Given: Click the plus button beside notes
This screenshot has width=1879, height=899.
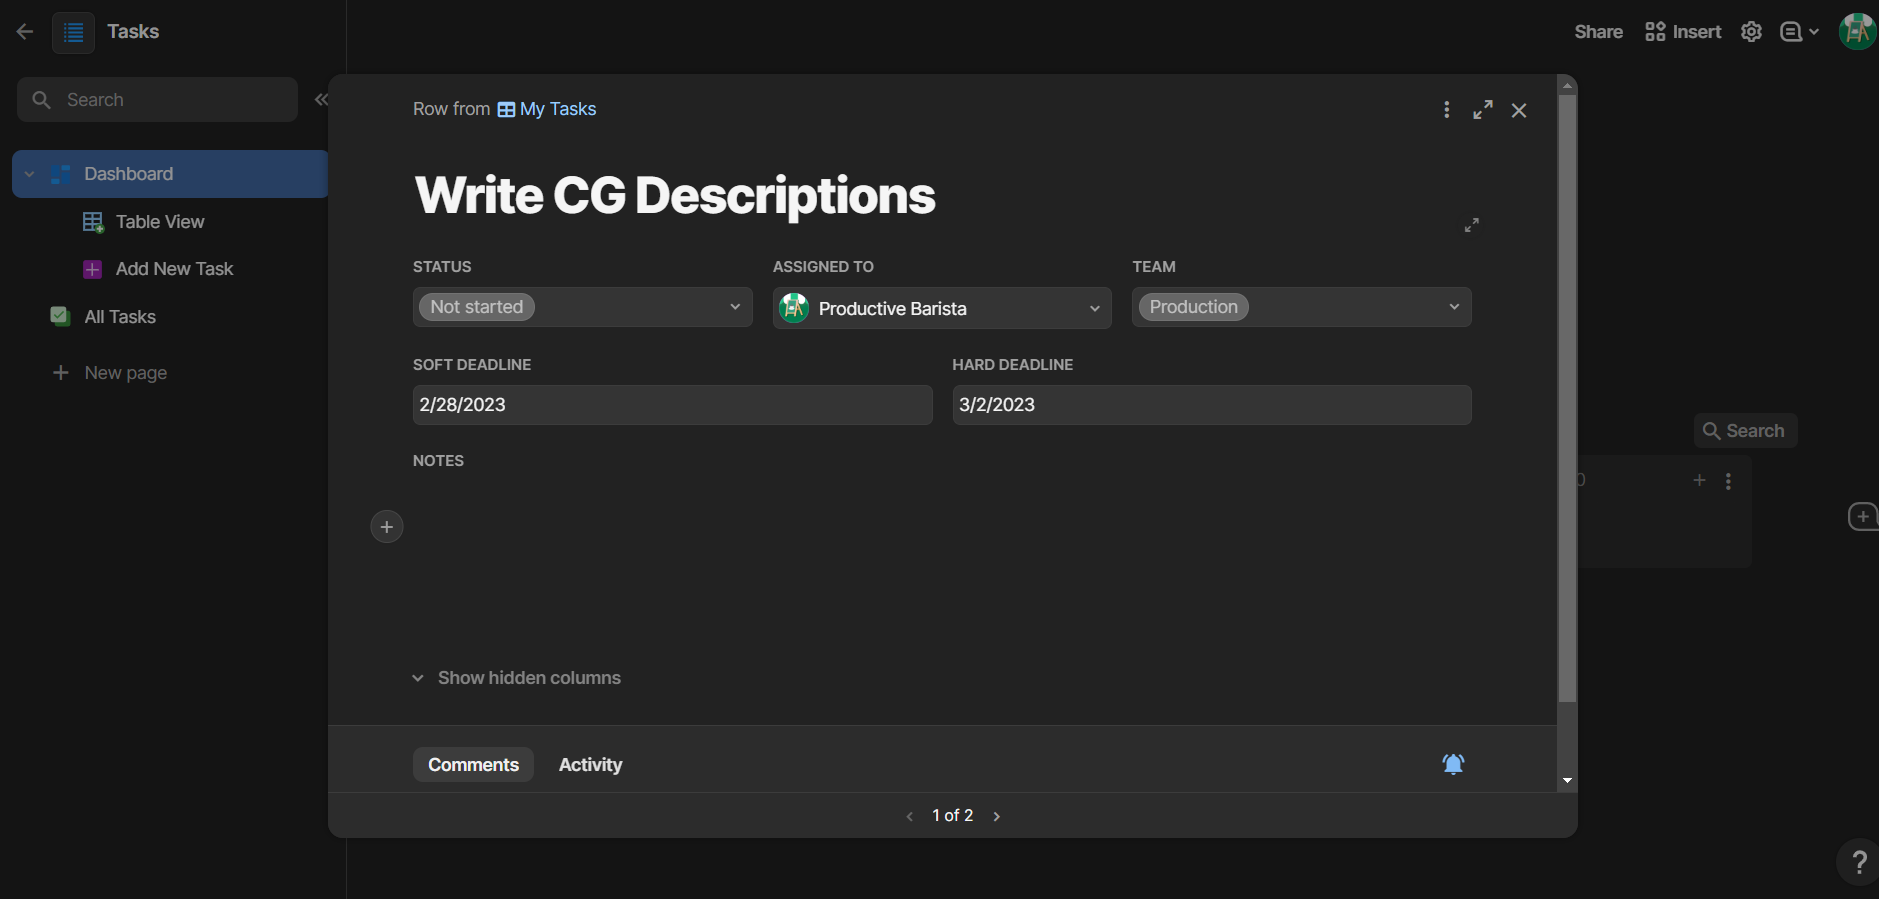Looking at the screenshot, I should (387, 527).
